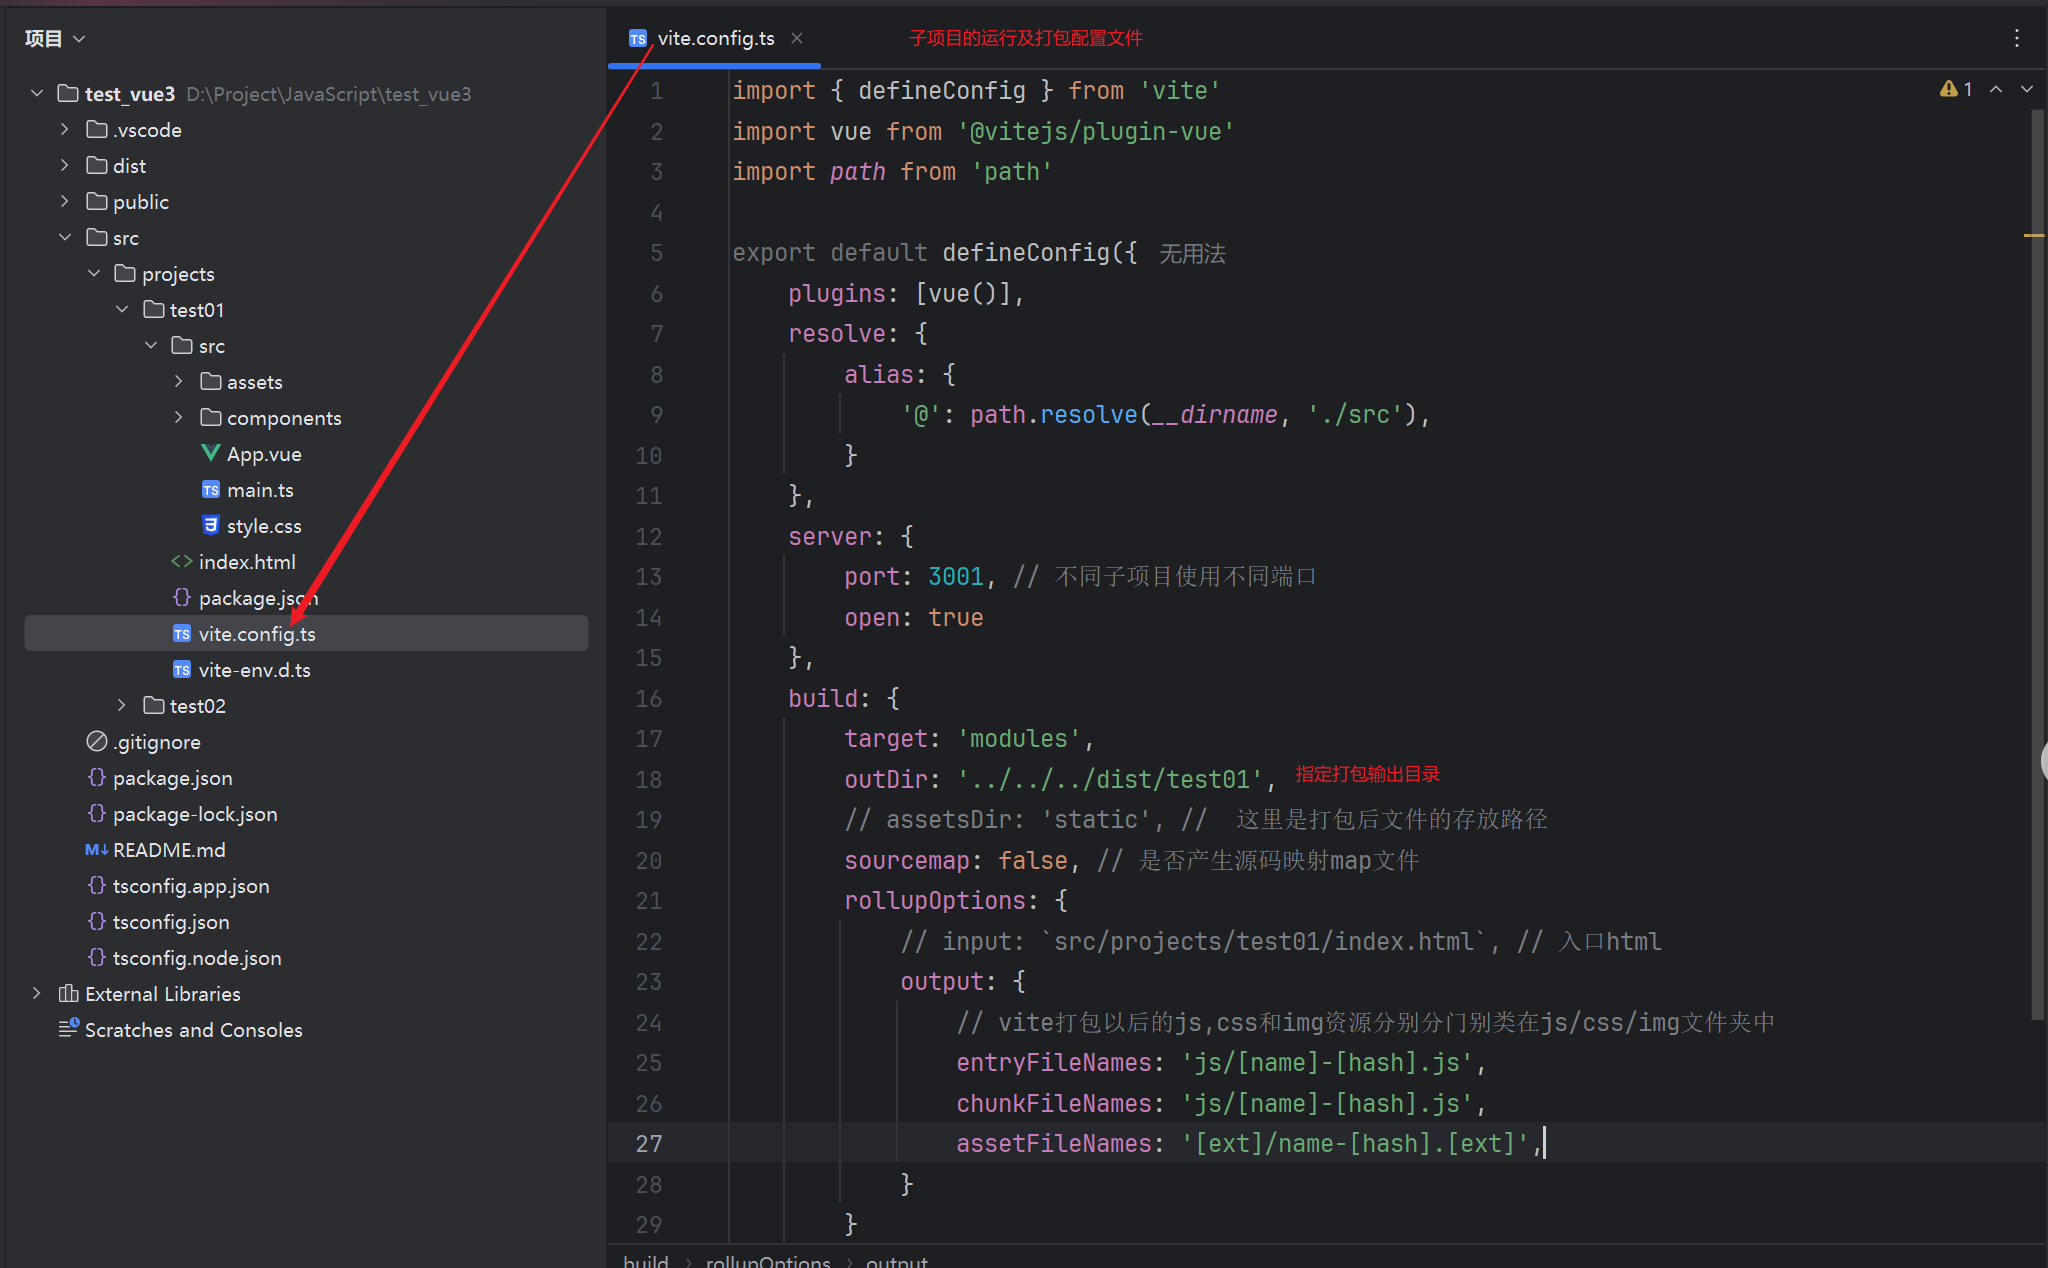Viewport: 2048px width, 1268px height.
Task: Expand the test02 folder
Action: (x=122, y=705)
